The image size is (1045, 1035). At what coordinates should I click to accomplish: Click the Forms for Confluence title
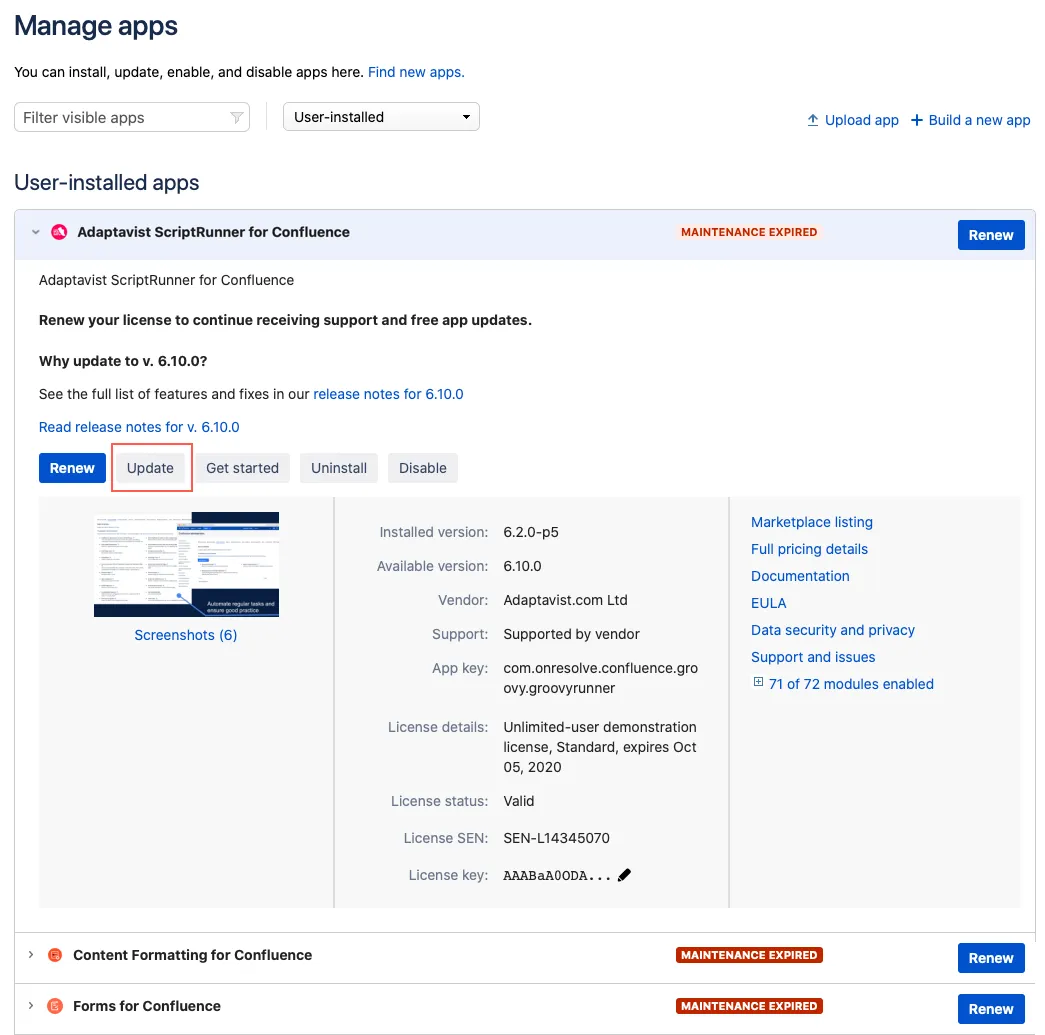point(147,1006)
